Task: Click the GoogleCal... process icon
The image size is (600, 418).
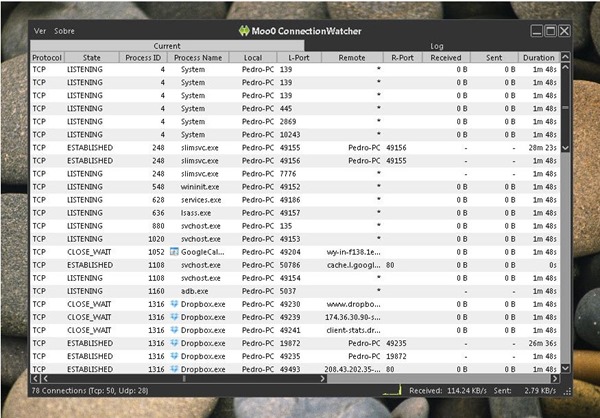Action: 174,251
